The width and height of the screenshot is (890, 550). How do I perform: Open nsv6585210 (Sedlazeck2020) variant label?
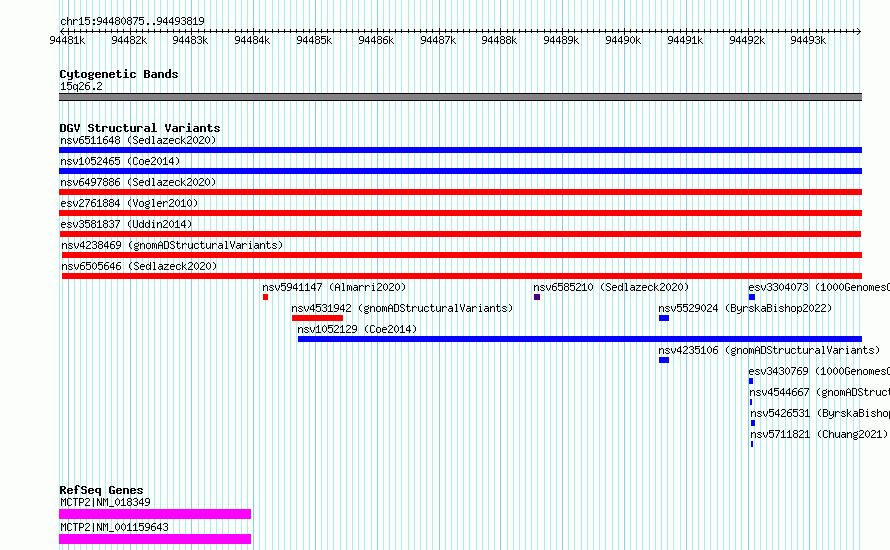coord(611,287)
